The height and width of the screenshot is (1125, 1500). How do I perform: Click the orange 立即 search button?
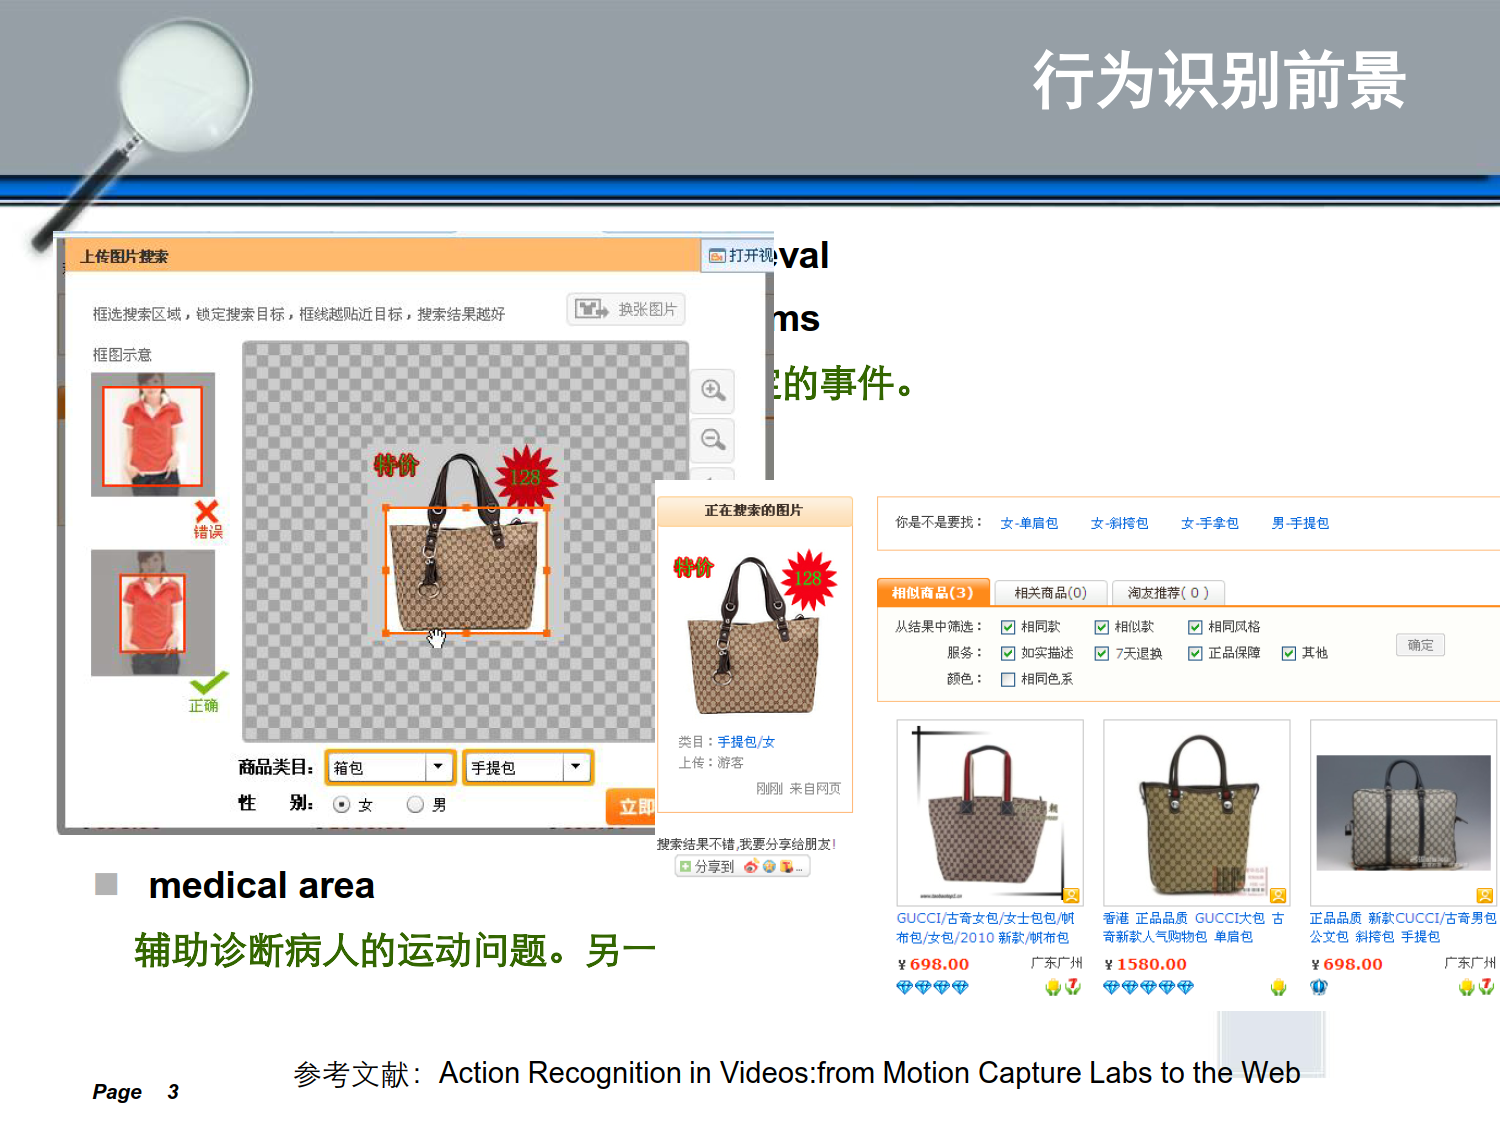[632, 806]
